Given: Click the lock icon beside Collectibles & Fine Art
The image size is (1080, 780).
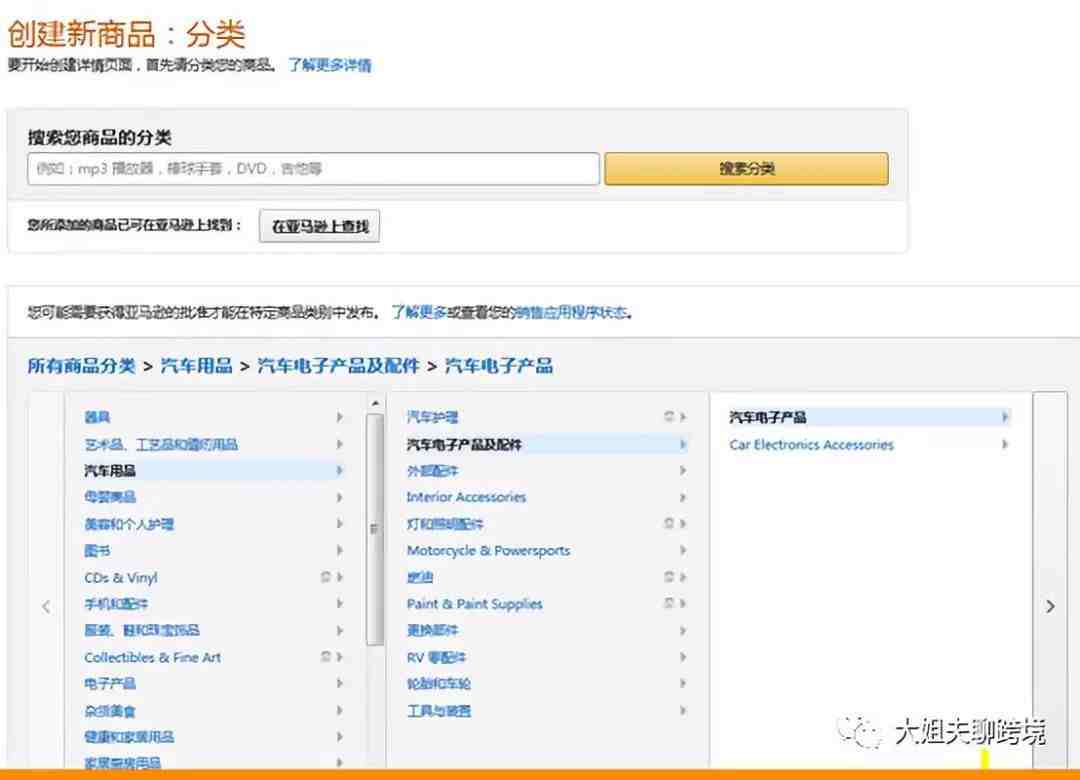Looking at the screenshot, I should coord(325,657).
